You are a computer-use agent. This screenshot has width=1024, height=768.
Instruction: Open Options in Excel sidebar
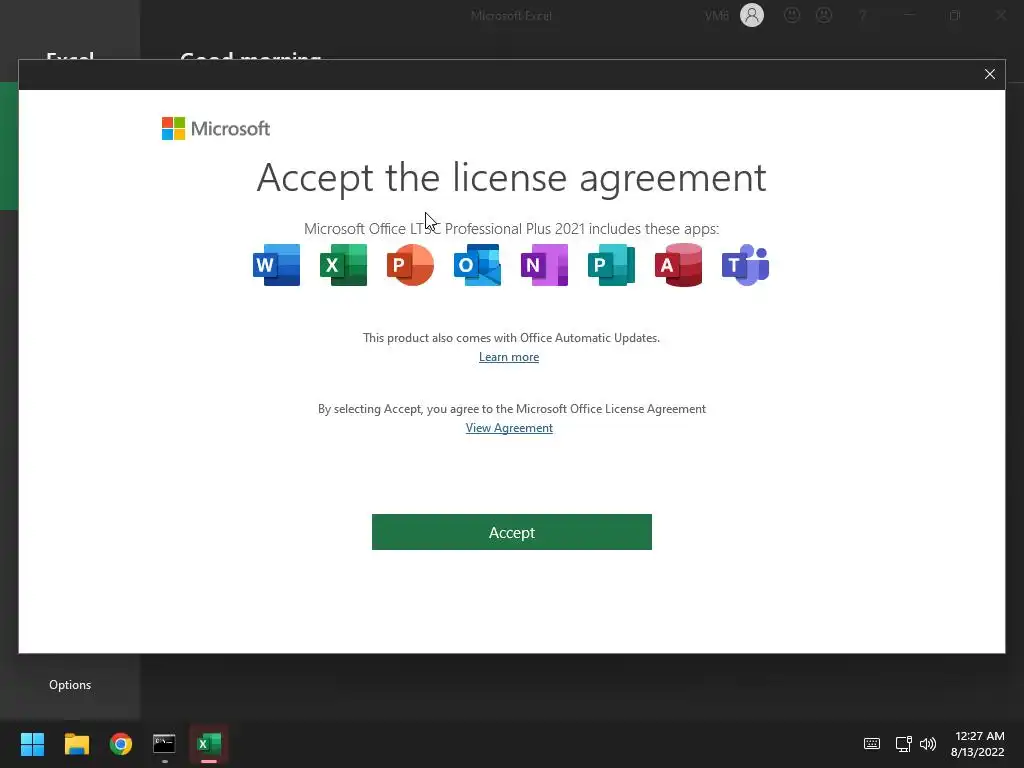[70, 684]
